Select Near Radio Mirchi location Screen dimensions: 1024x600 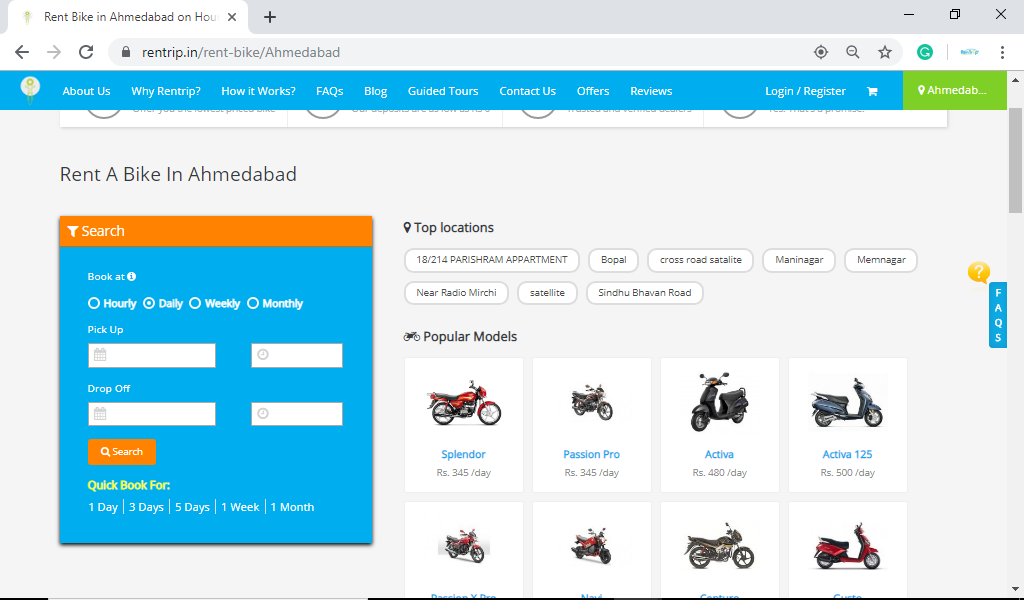pos(456,292)
